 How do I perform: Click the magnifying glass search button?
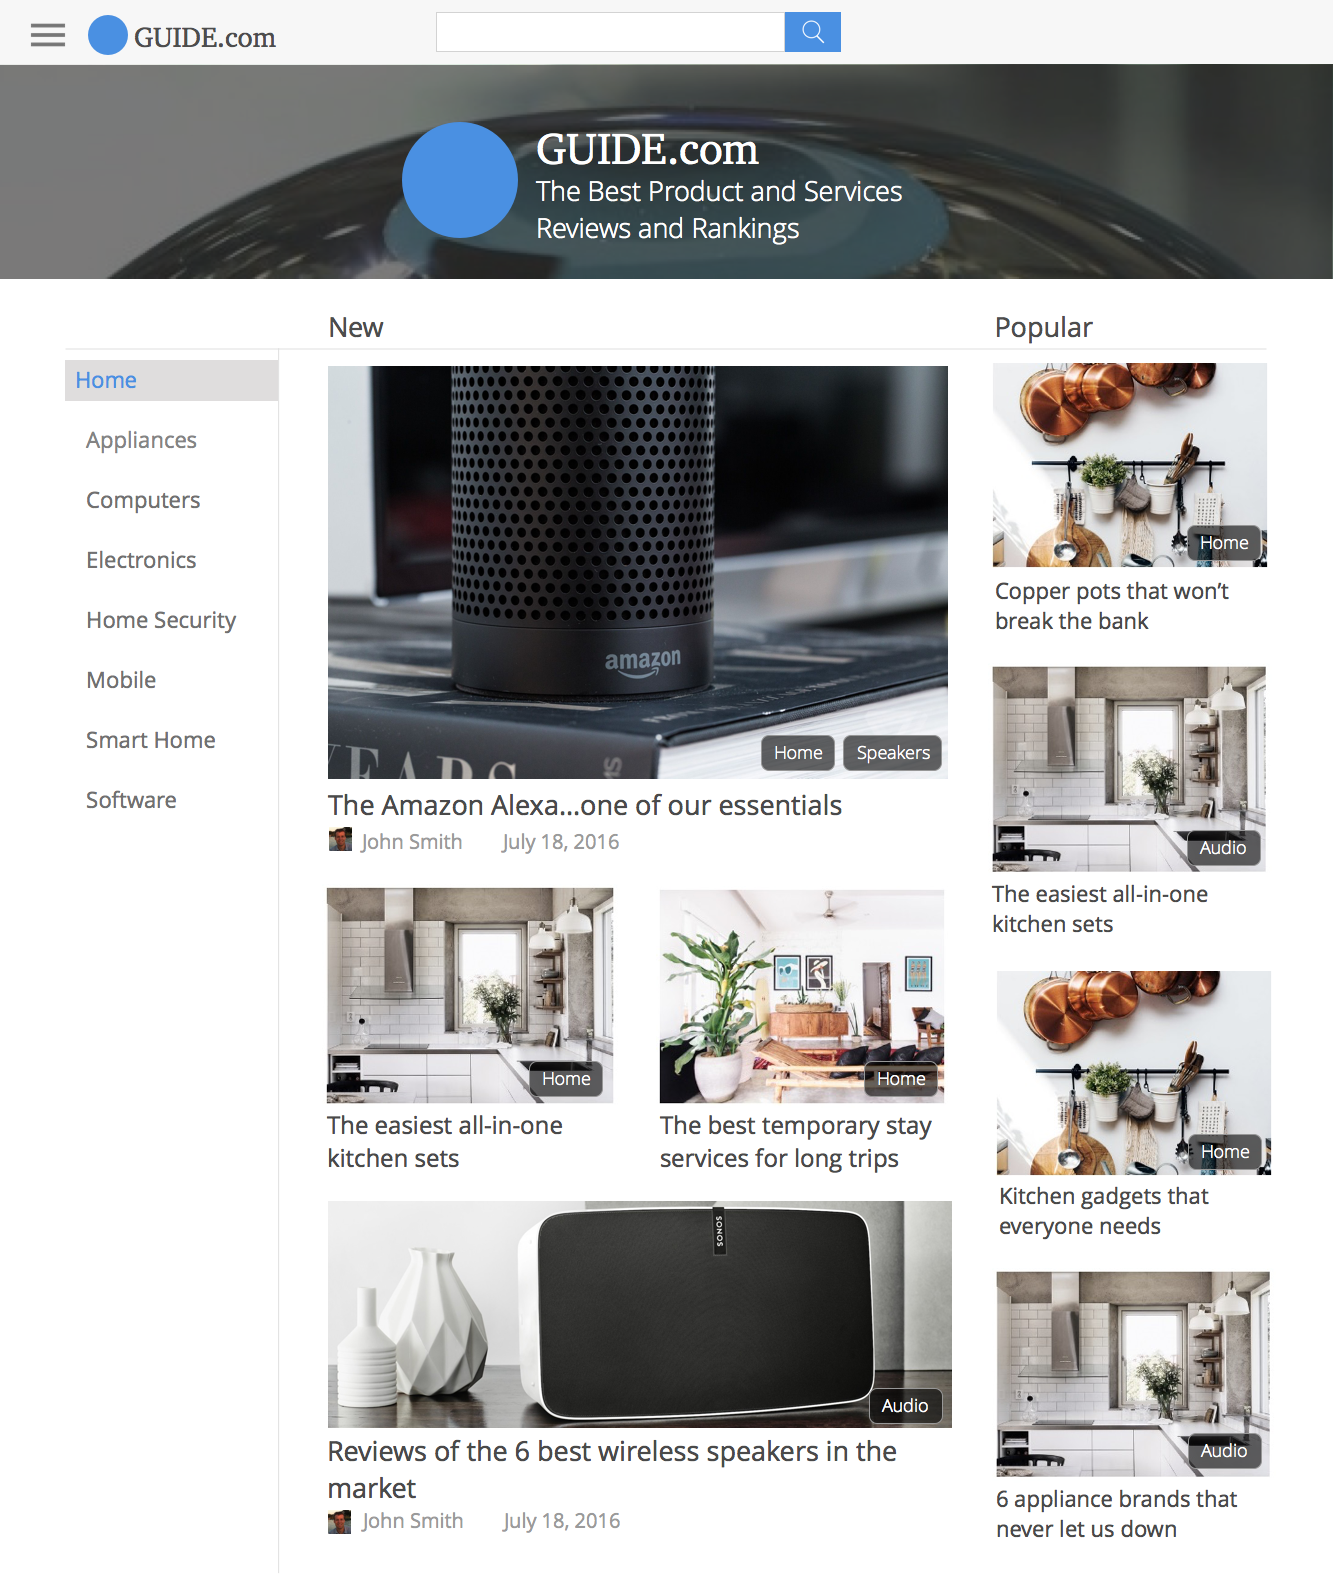813,32
